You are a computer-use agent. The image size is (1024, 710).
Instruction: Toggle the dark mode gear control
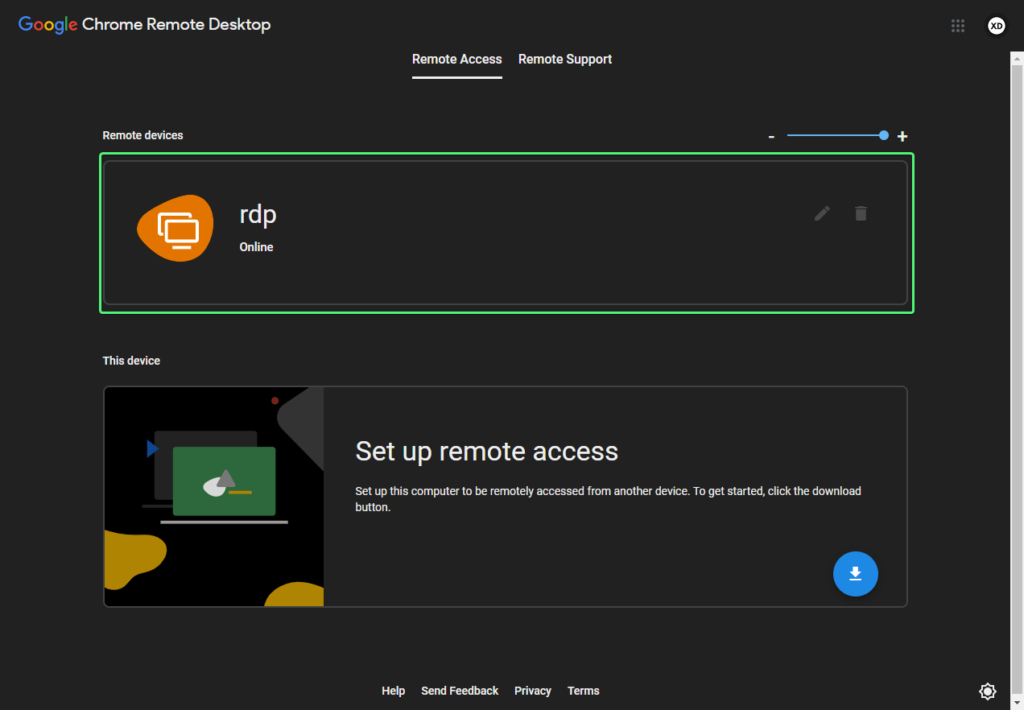[x=987, y=690]
